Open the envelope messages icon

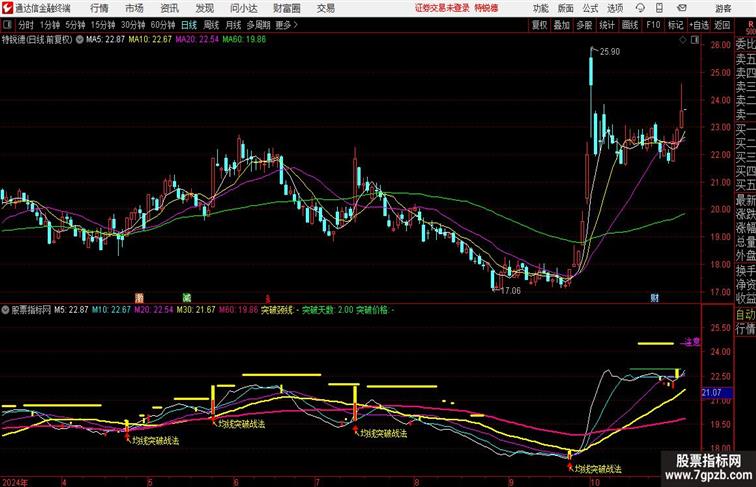(682, 8)
